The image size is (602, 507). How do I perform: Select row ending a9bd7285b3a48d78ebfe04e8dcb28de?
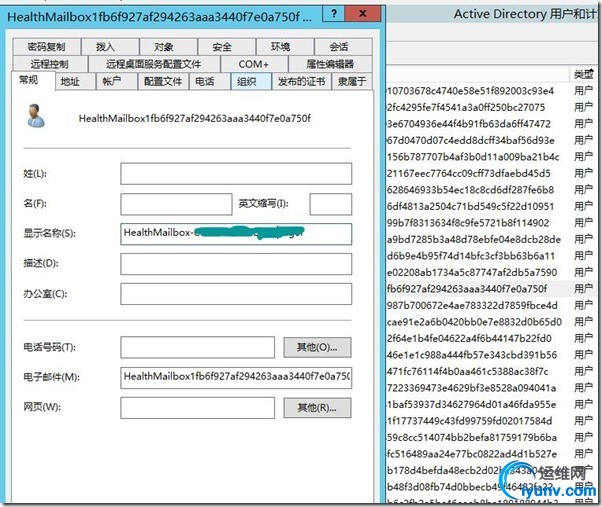(491, 239)
